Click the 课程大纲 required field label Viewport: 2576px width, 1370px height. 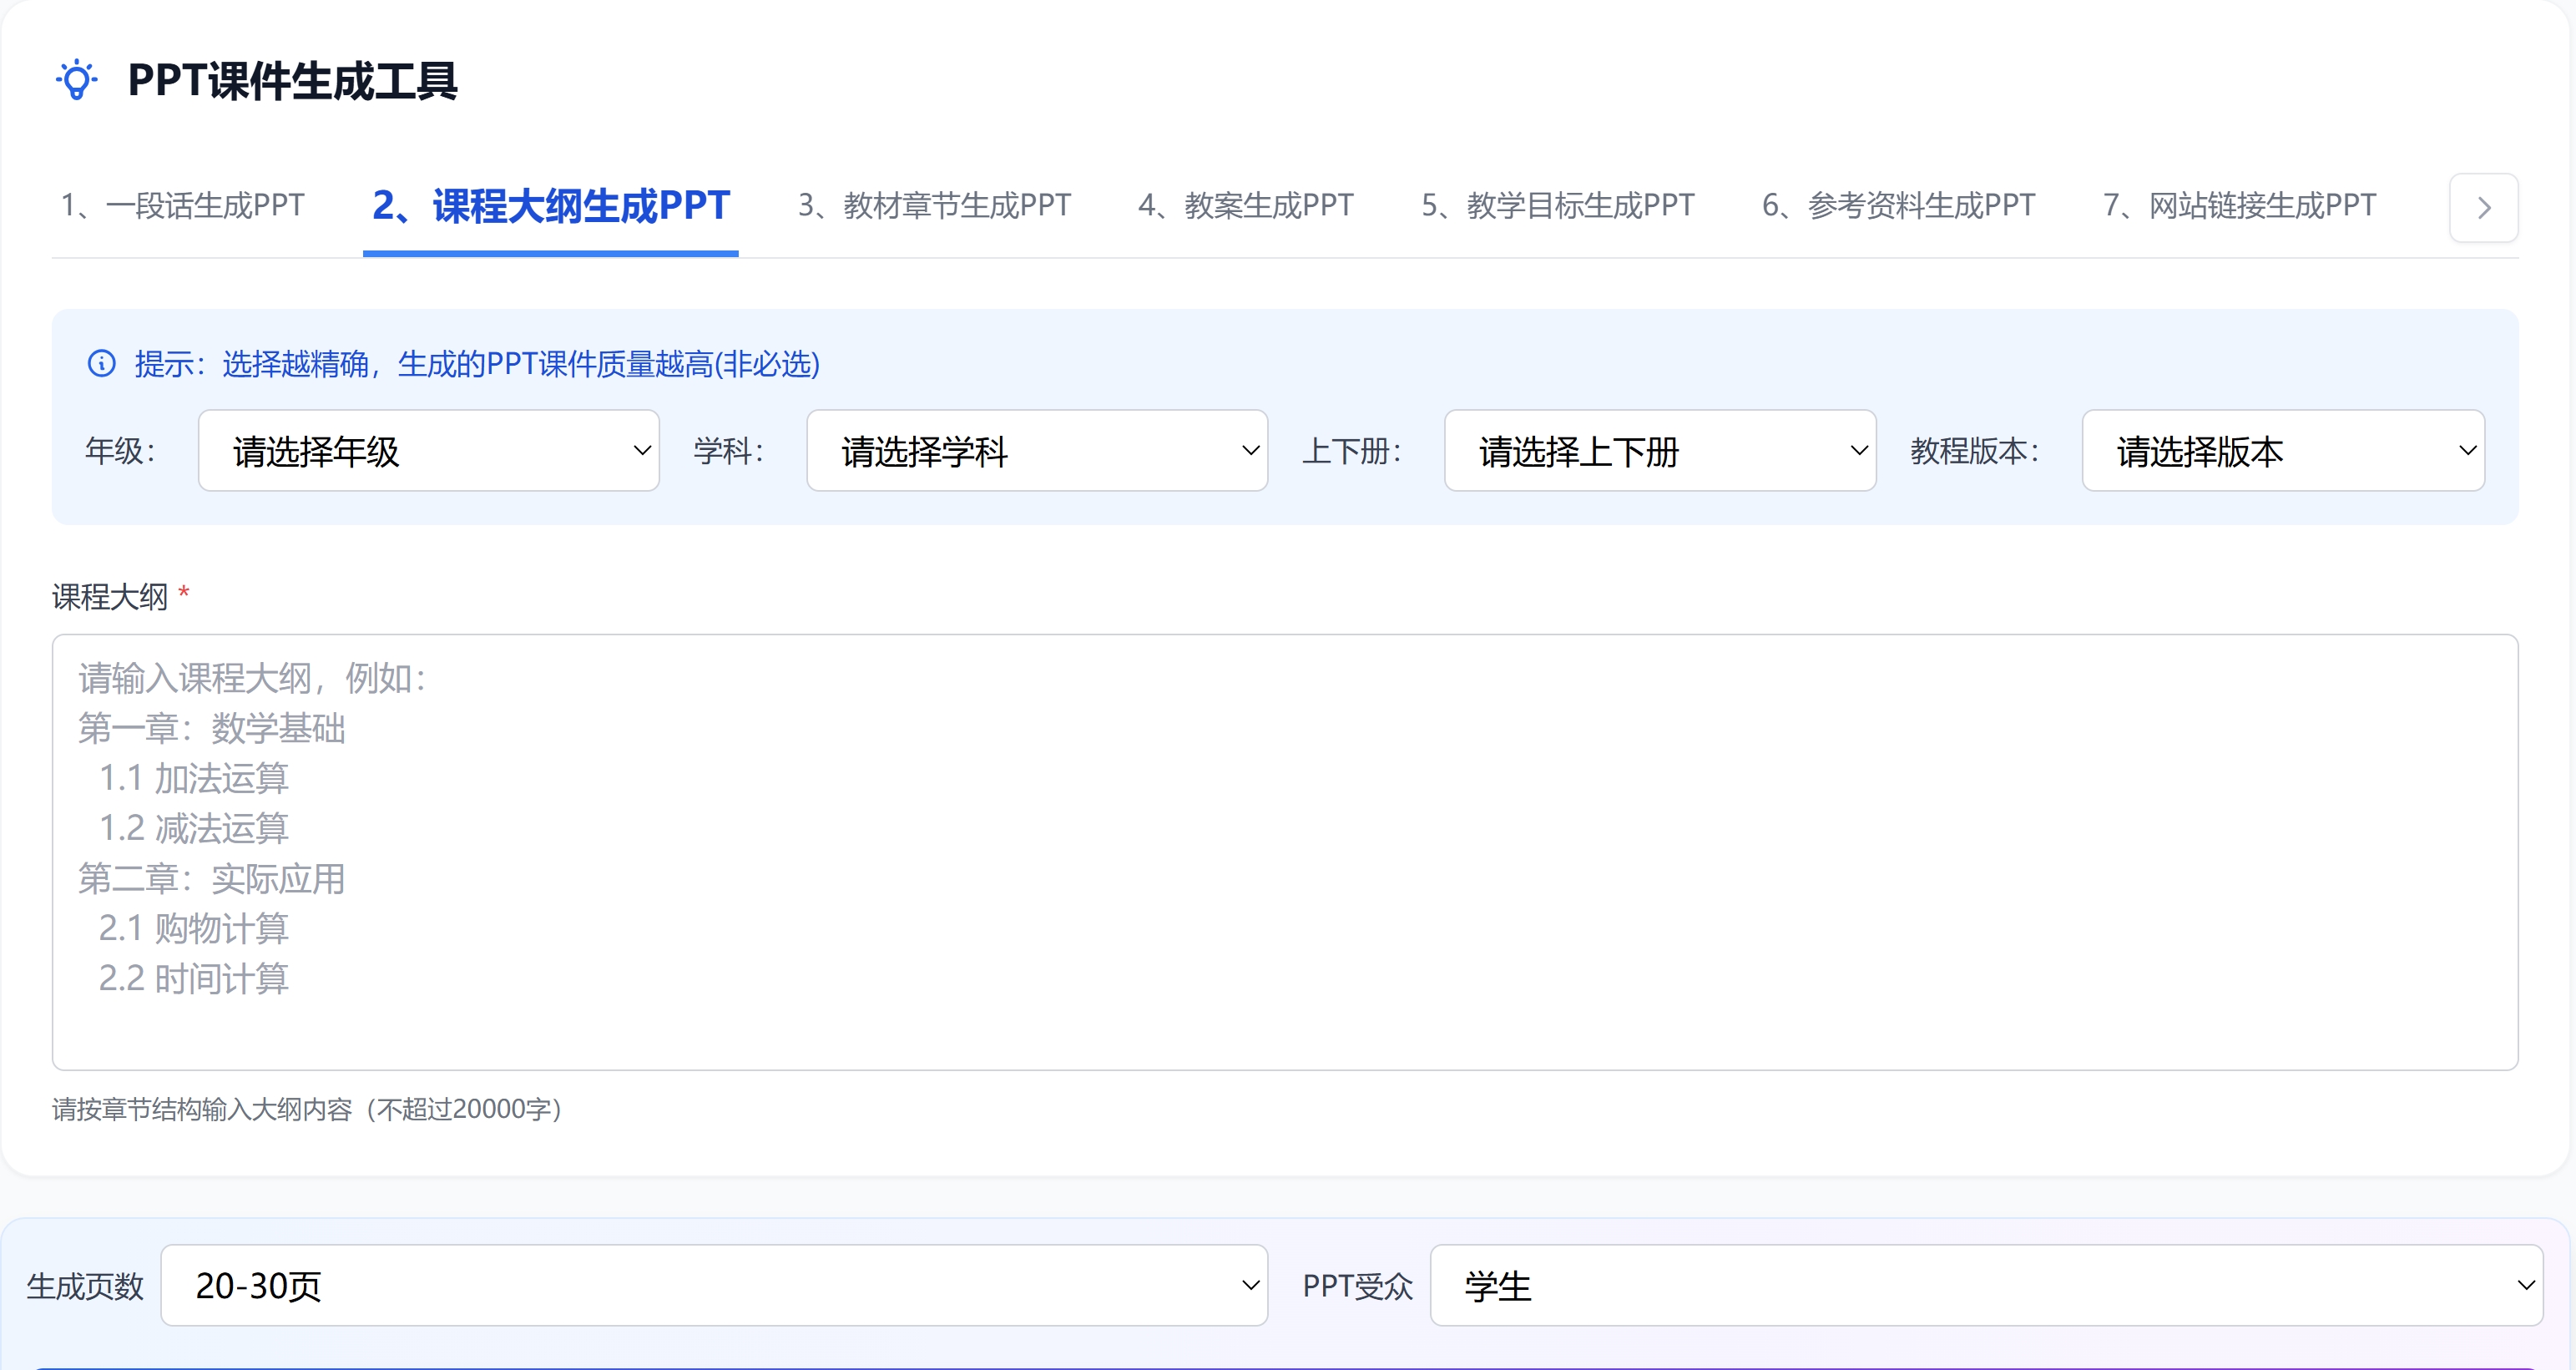(x=120, y=597)
